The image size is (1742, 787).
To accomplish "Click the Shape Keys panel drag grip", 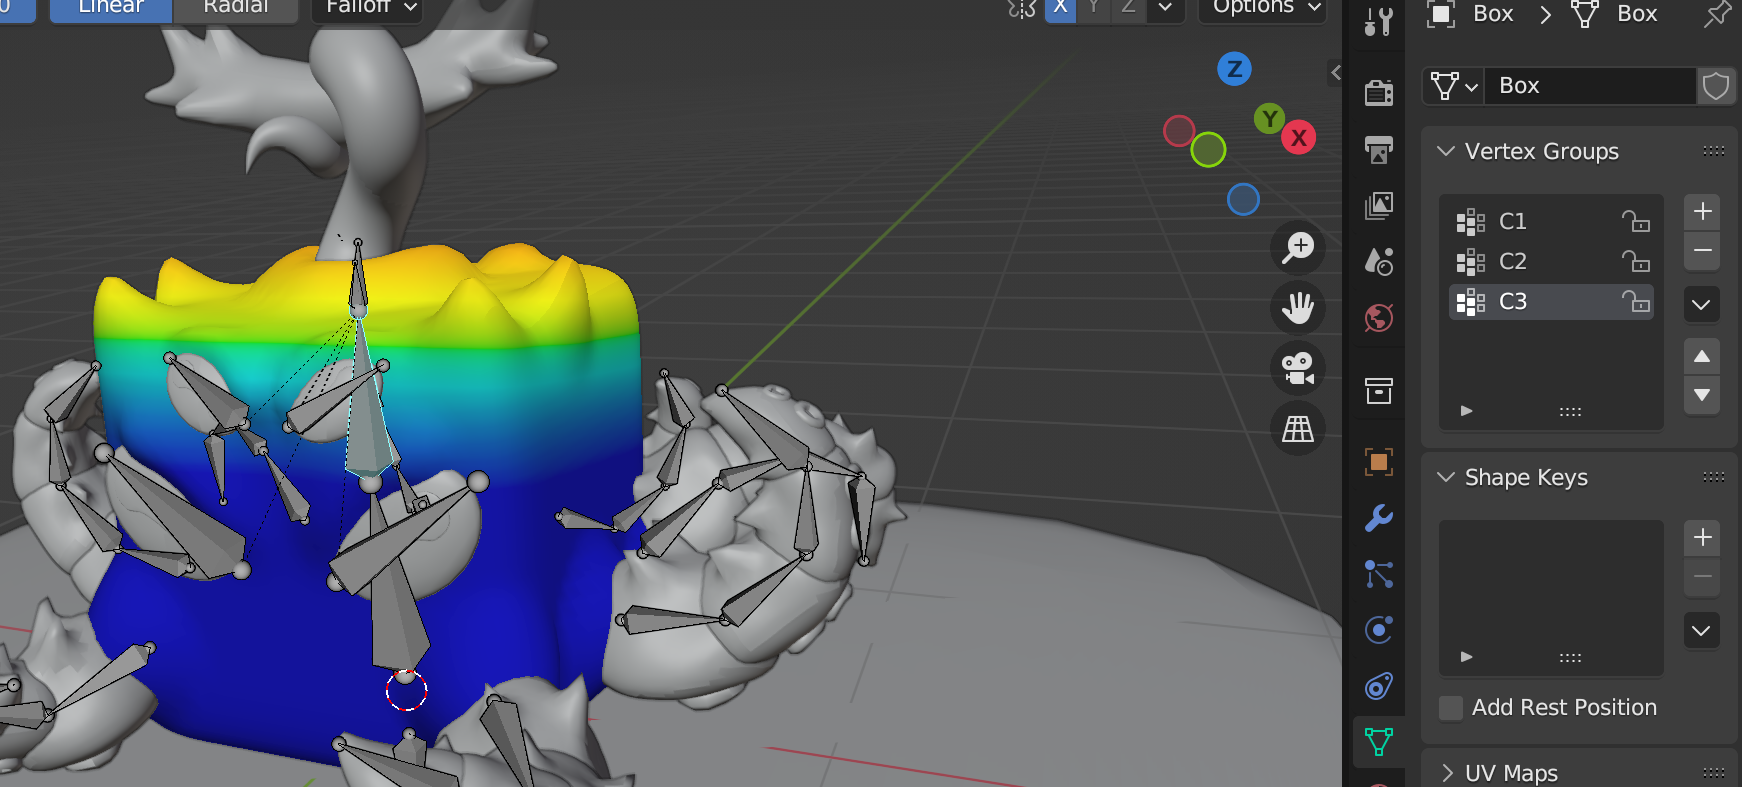I will click(x=1714, y=477).
